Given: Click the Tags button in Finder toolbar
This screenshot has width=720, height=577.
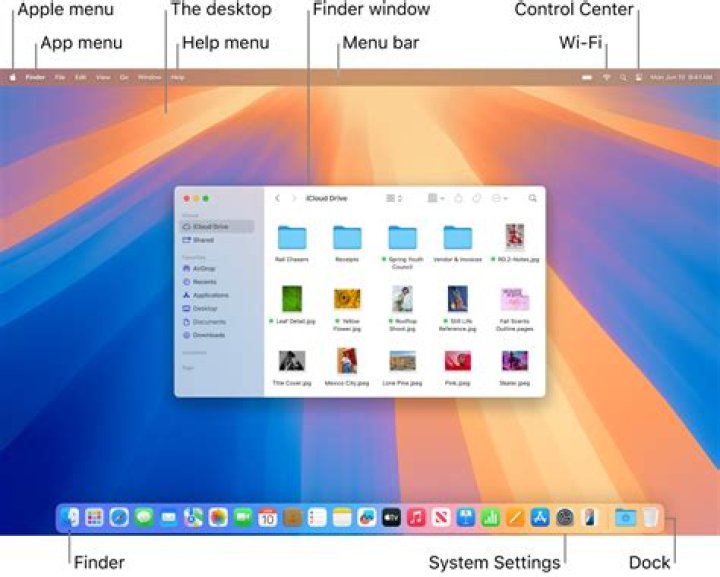Looking at the screenshot, I should point(477,198).
